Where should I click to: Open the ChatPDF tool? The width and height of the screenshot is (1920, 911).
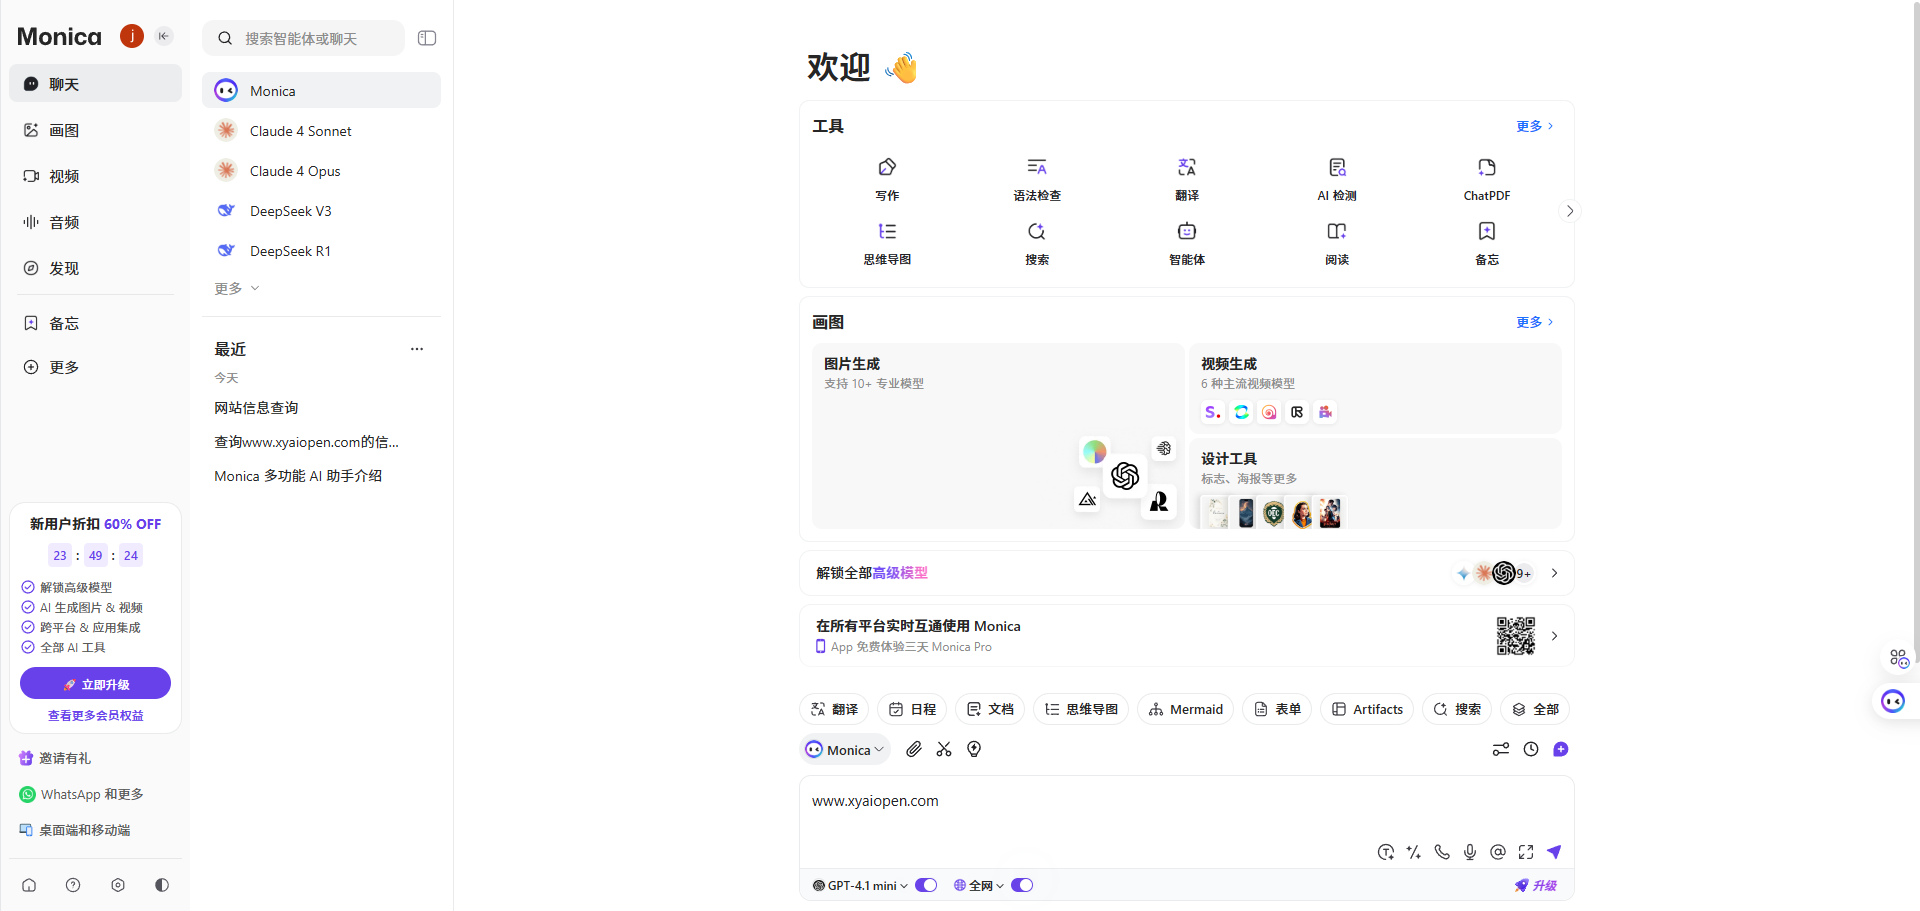pos(1487,179)
